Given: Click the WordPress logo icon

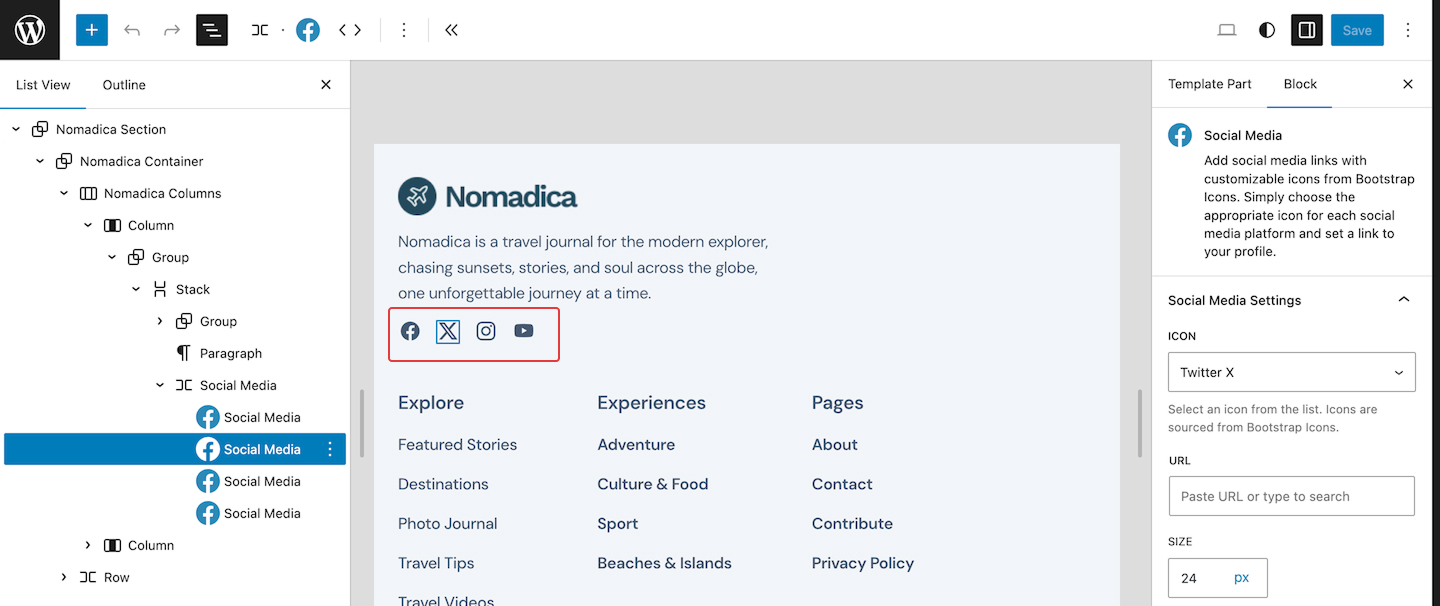Looking at the screenshot, I should tap(30, 30).
